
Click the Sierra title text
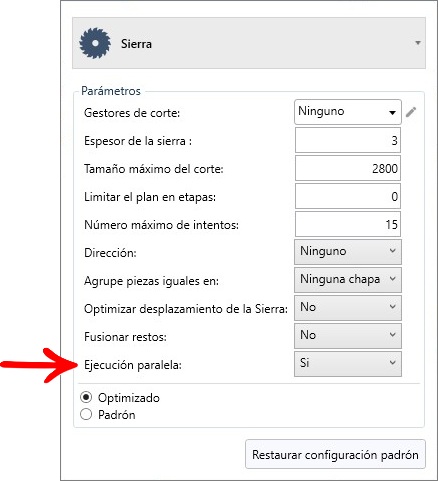click(136, 44)
